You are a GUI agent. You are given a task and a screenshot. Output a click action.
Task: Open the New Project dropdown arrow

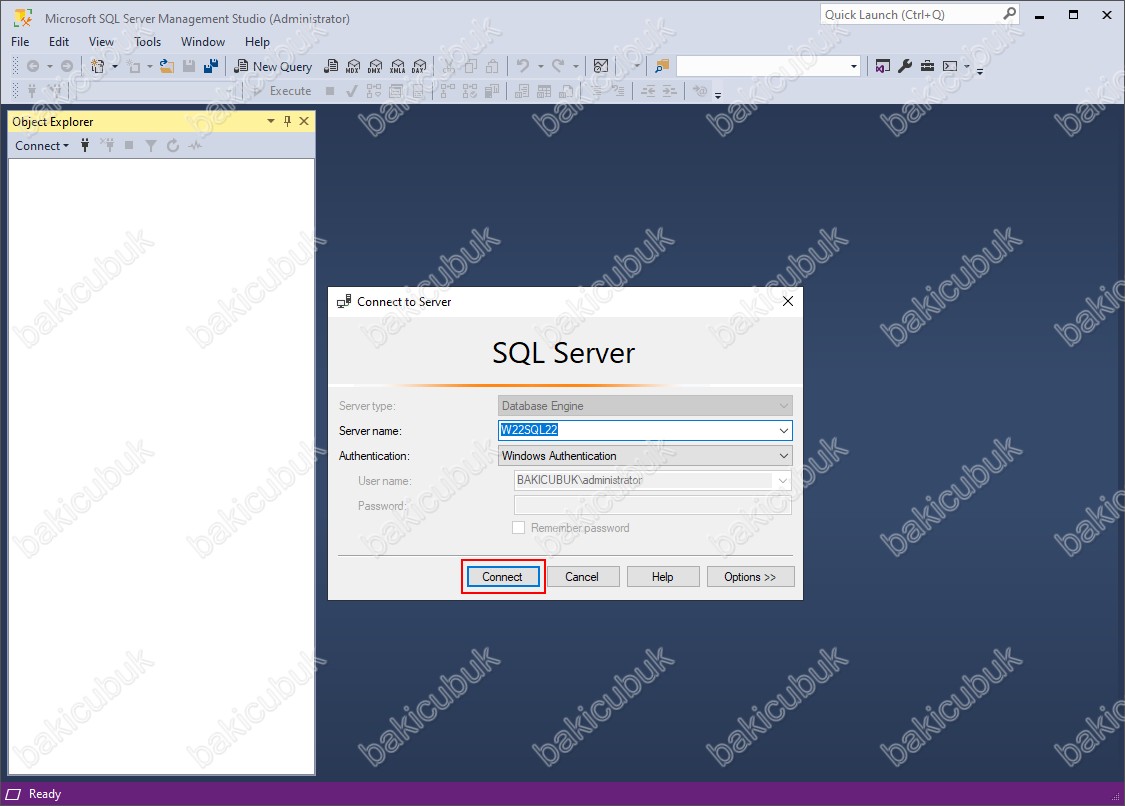[x=115, y=66]
